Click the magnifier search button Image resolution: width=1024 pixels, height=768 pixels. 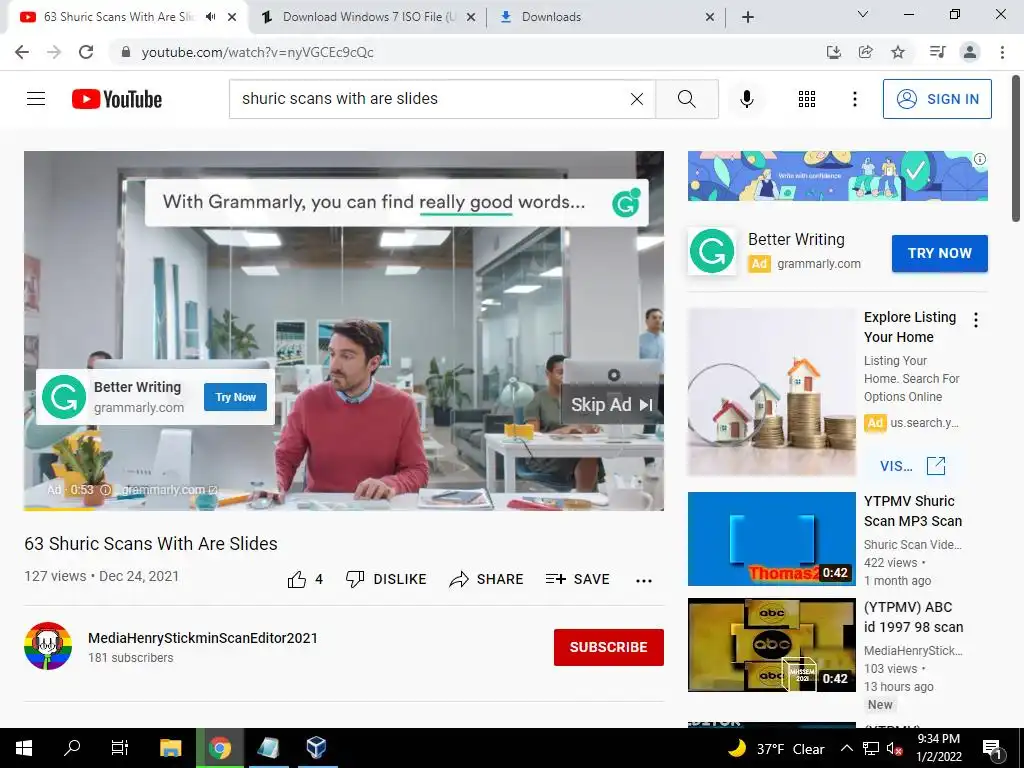coord(686,99)
